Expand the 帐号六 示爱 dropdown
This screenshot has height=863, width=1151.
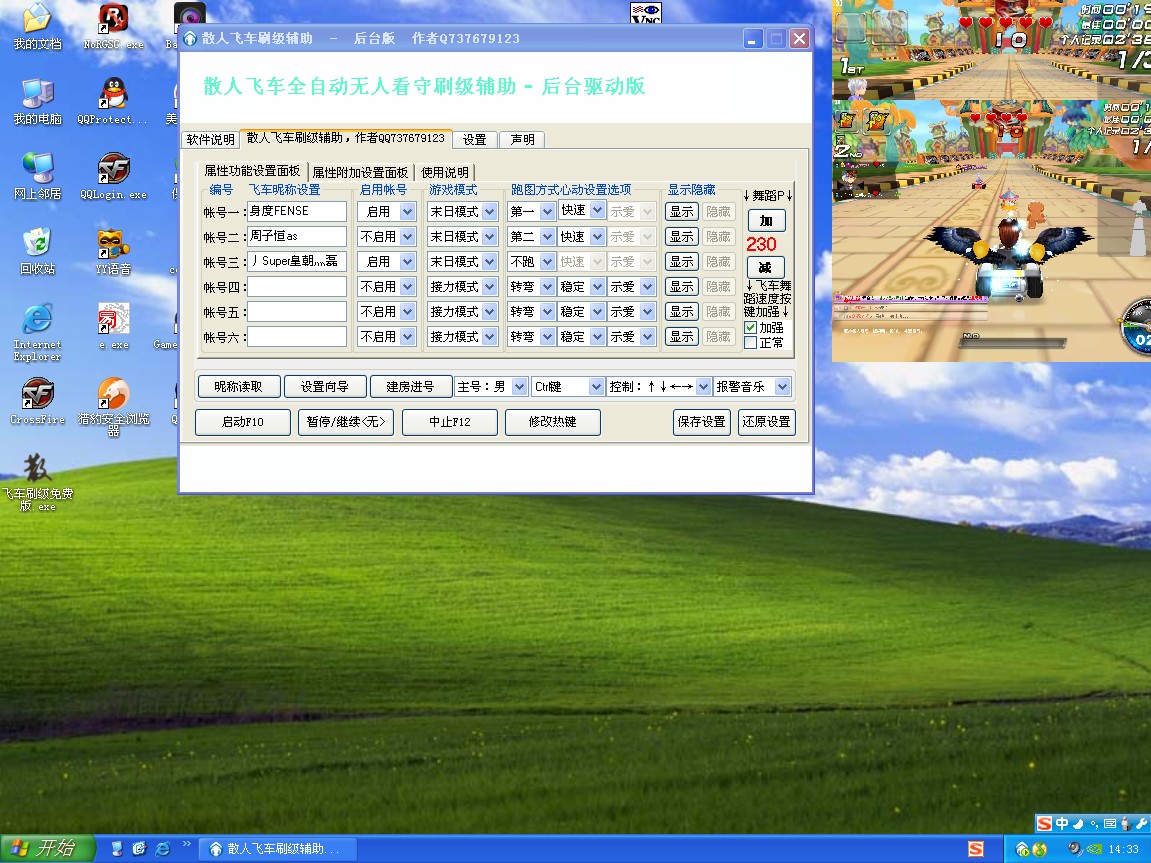click(647, 336)
